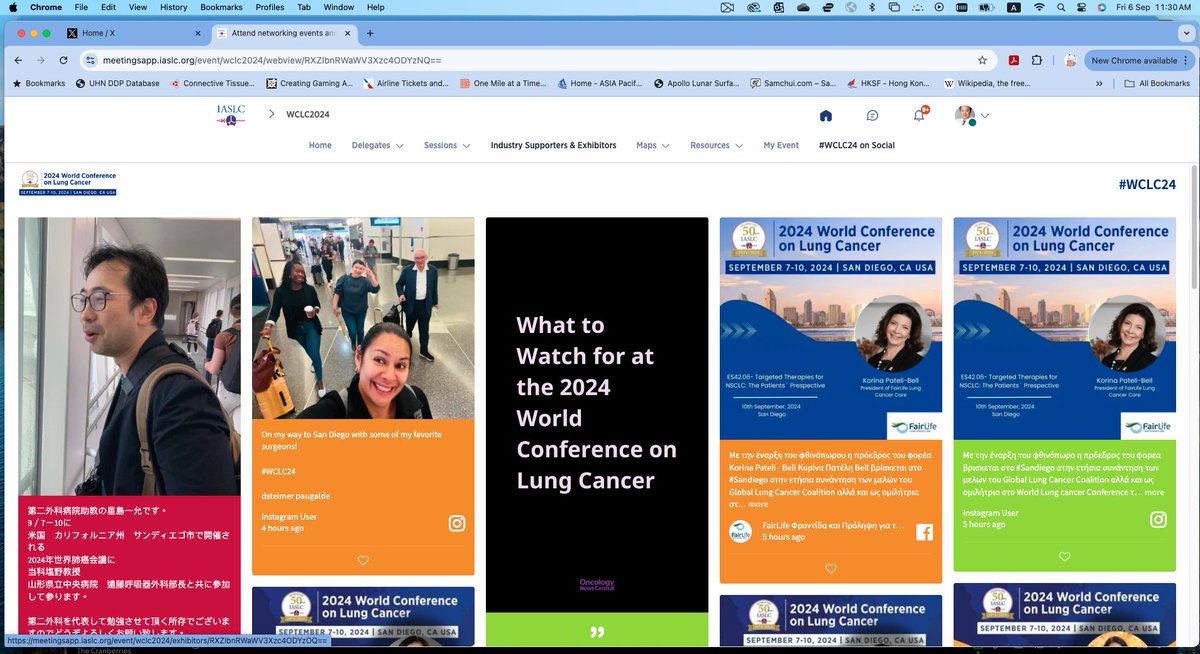
Task: View site information icon in address bar
Action: (x=90, y=60)
